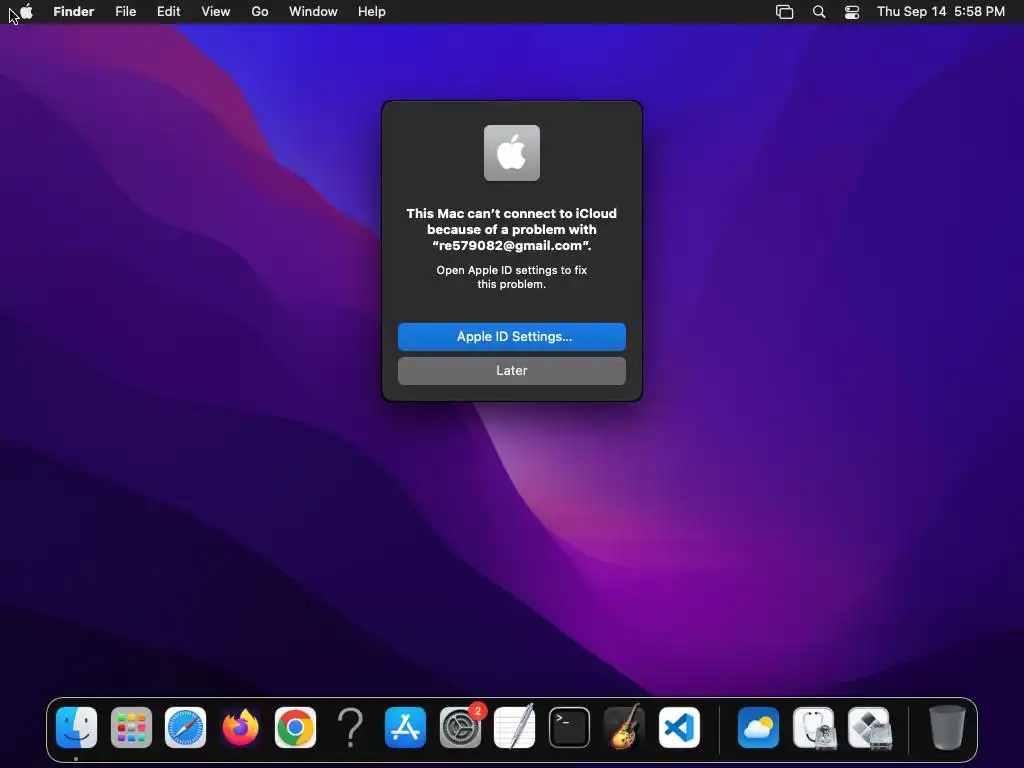
Task: Click the Apple logo in dialog
Action: pos(512,153)
